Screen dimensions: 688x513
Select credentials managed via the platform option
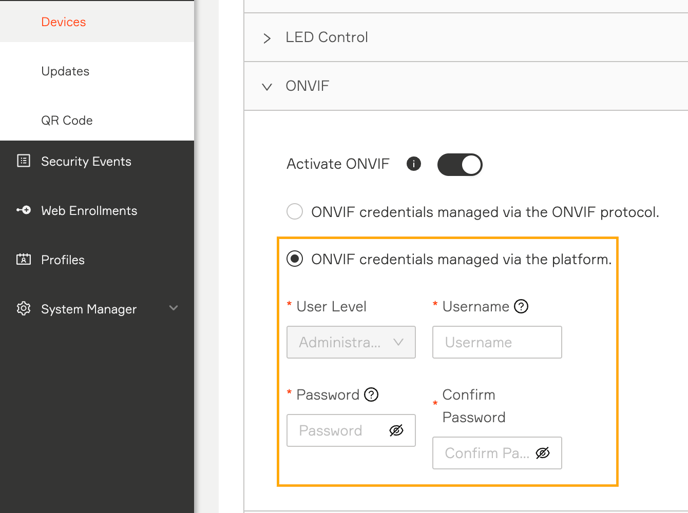[x=294, y=258]
